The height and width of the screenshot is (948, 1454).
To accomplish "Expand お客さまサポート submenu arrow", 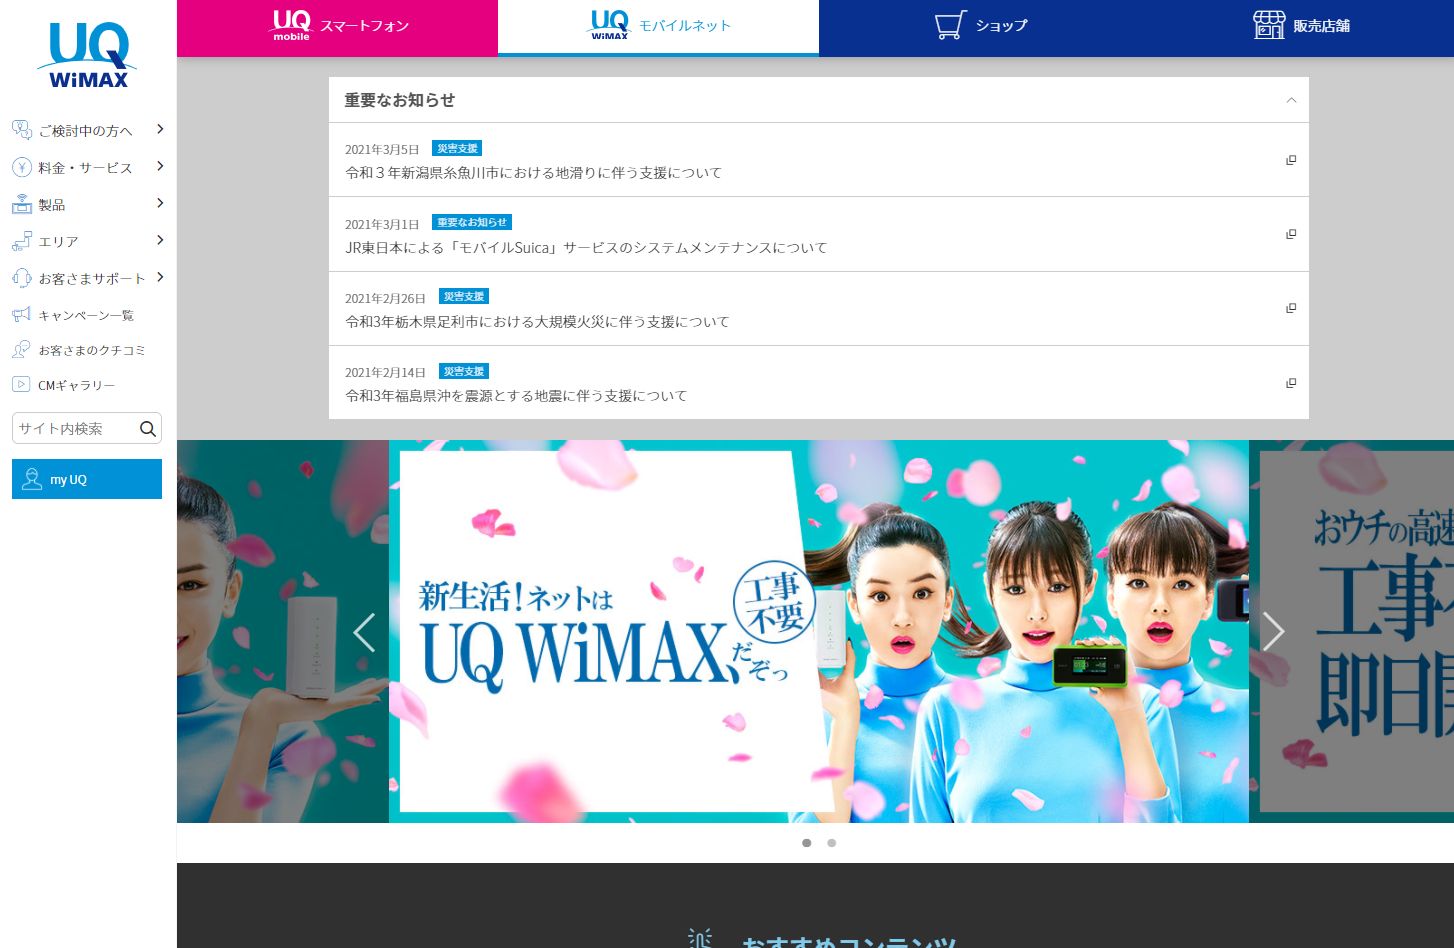I will (160, 277).
